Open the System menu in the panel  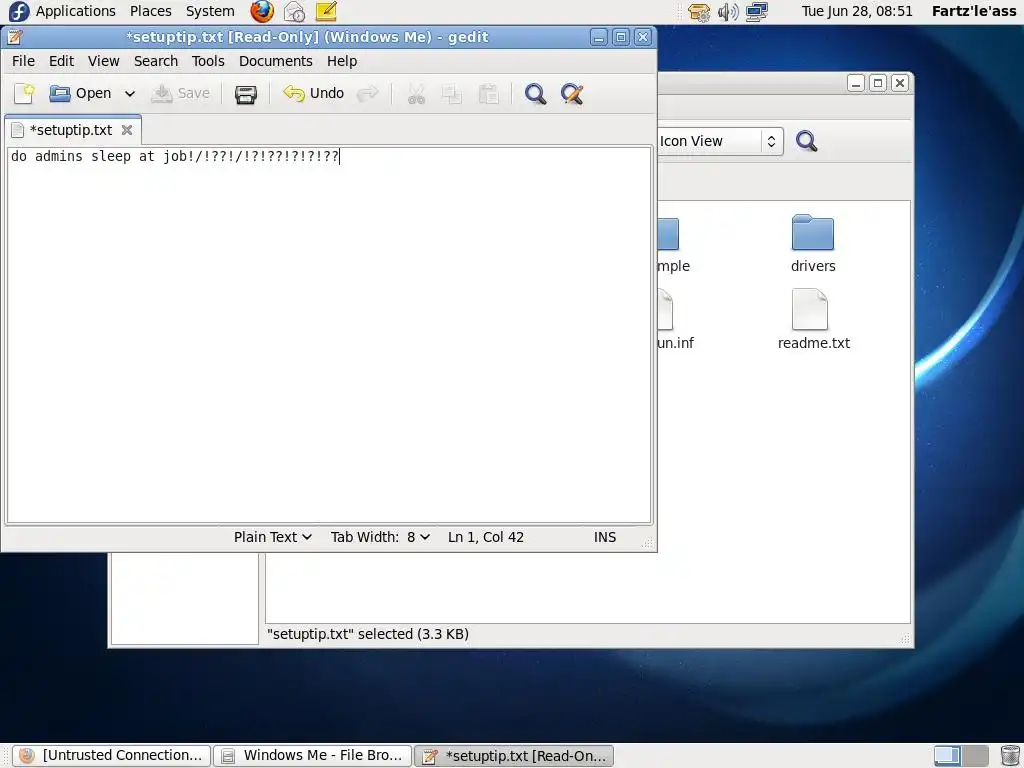click(x=210, y=11)
